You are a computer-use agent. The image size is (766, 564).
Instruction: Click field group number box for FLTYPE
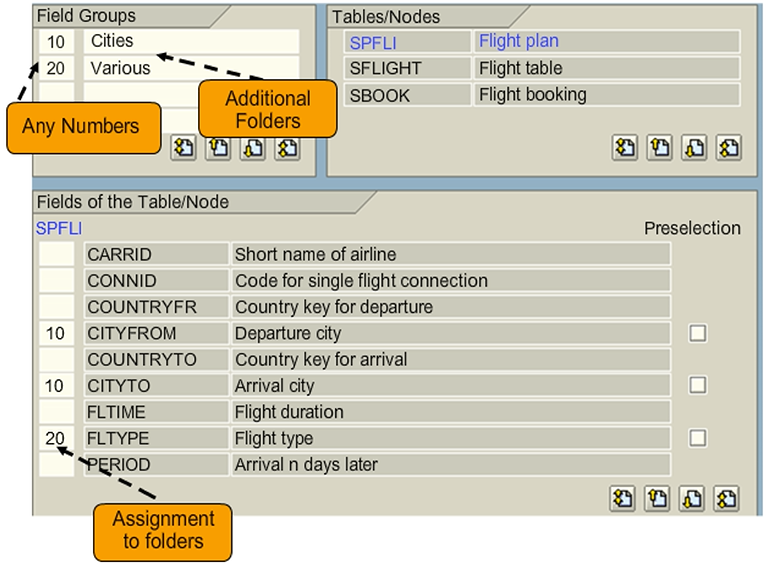click(56, 438)
